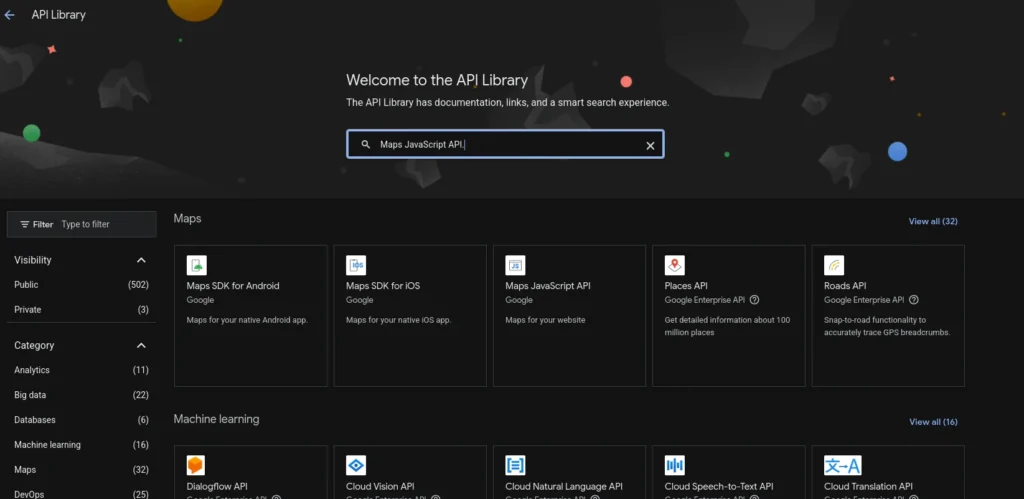Image resolution: width=1024 pixels, height=499 pixels.
Task: Open the Roads API icon
Action: [834, 265]
